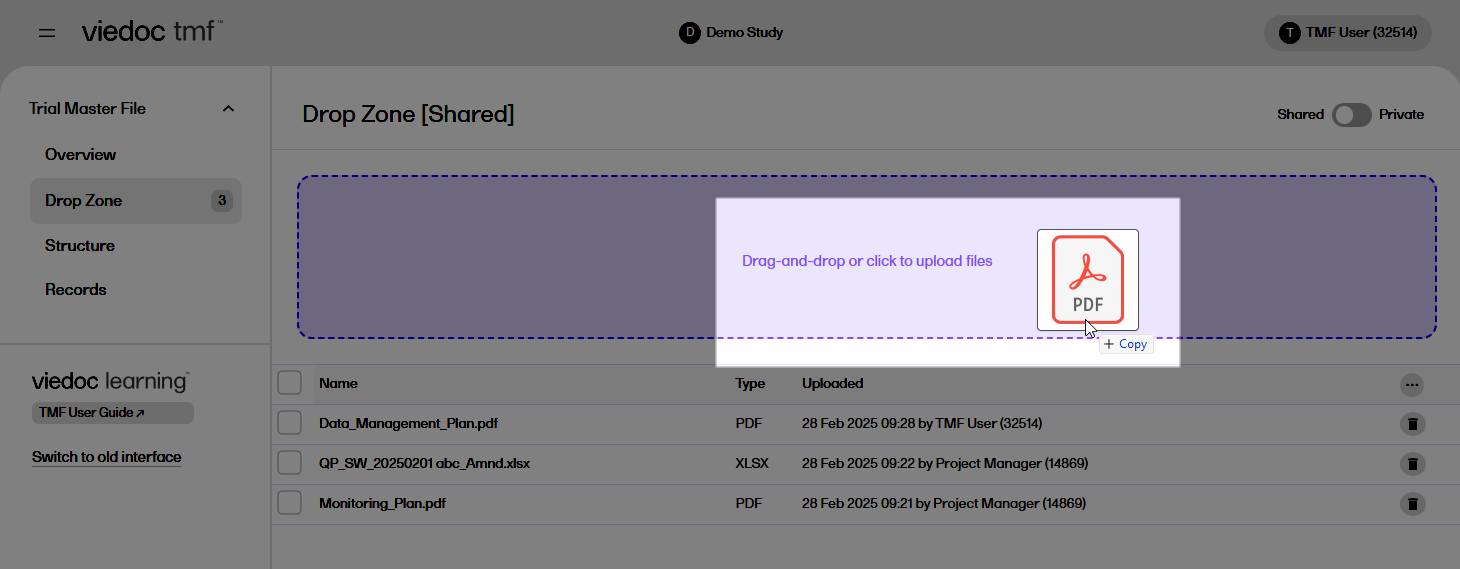This screenshot has height=569, width=1460.
Task: Delete the Data_Management_Plan.pdf file
Action: [x=1412, y=424]
